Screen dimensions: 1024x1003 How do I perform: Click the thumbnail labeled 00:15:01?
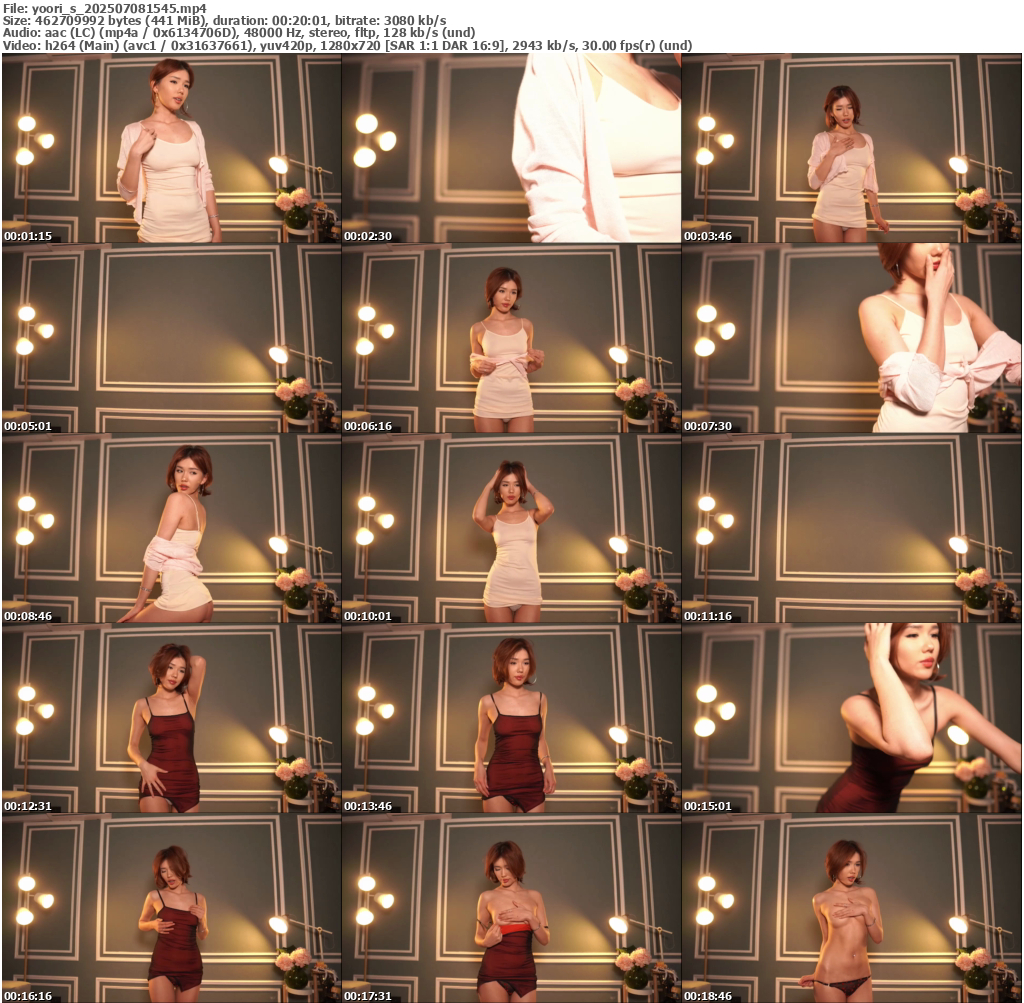(x=851, y=719)
